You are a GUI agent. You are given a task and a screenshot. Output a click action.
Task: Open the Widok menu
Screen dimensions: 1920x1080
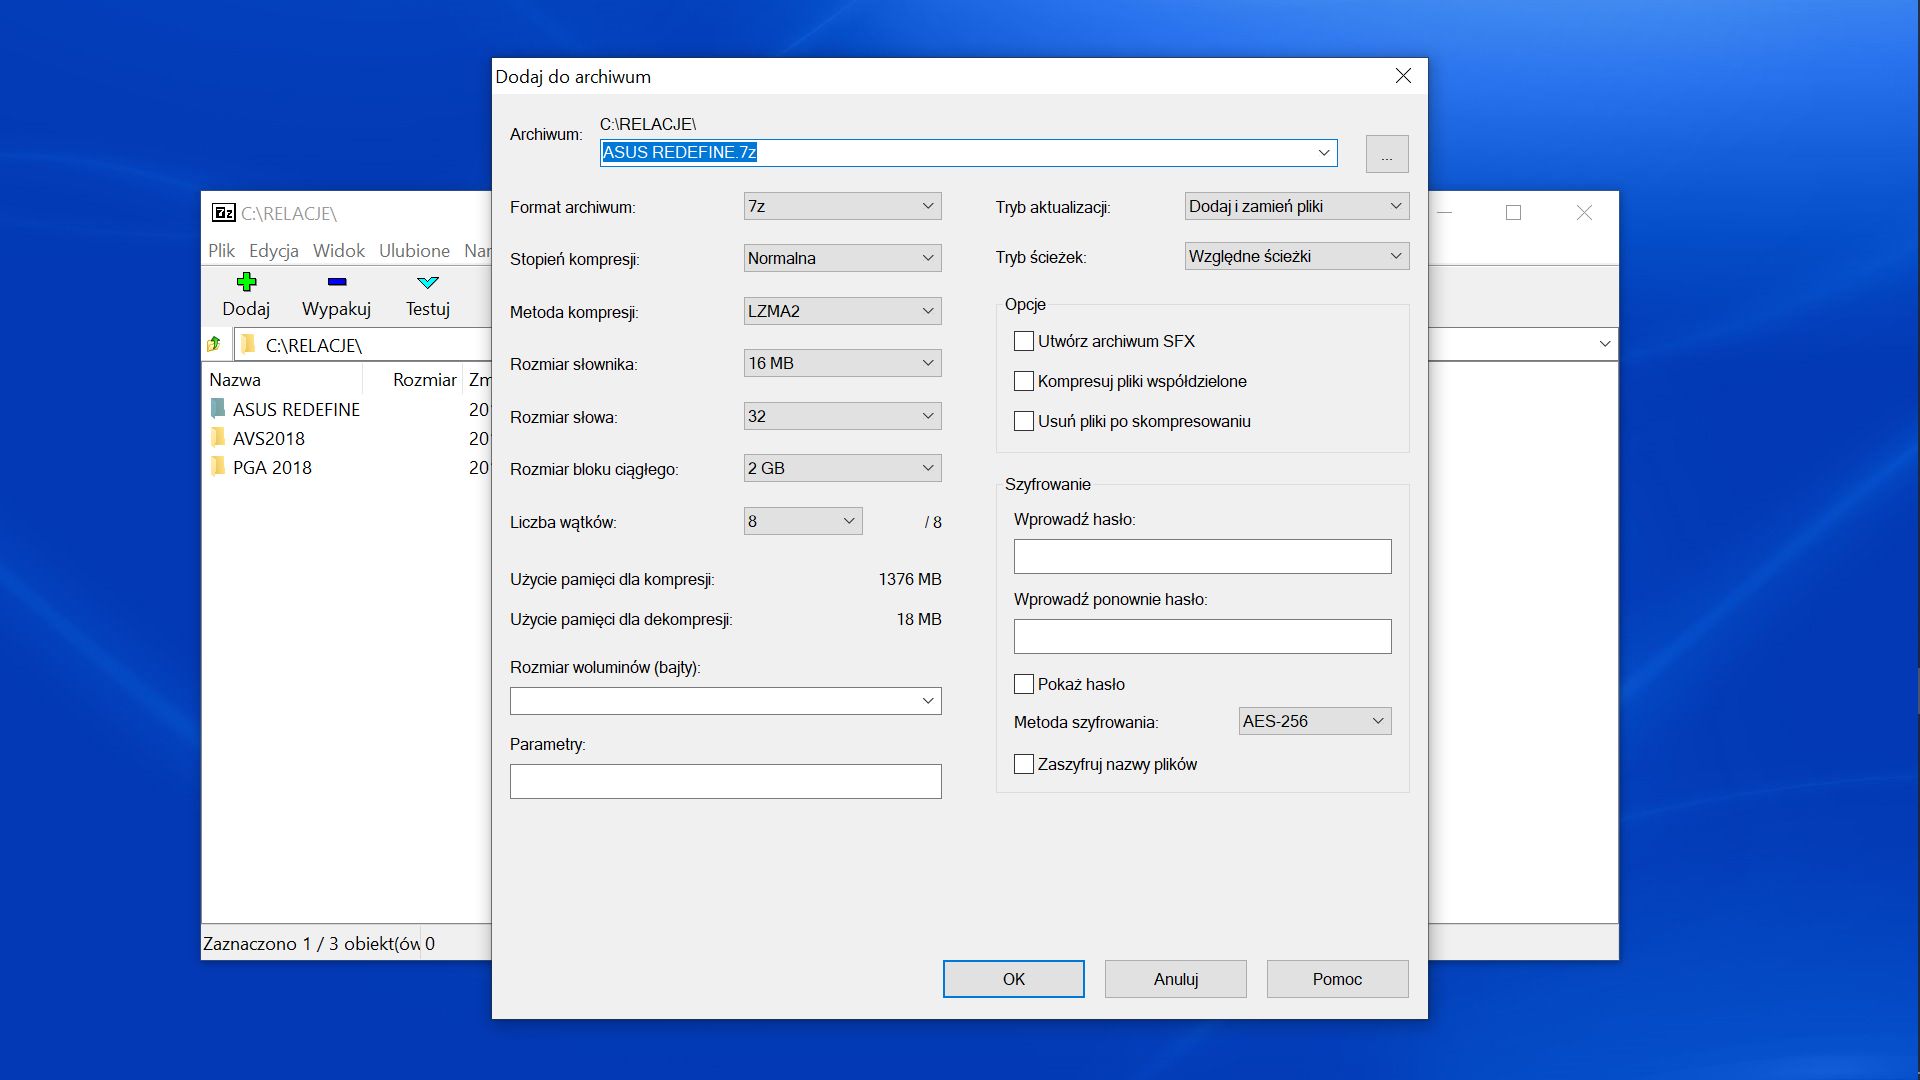pos(338,250)
